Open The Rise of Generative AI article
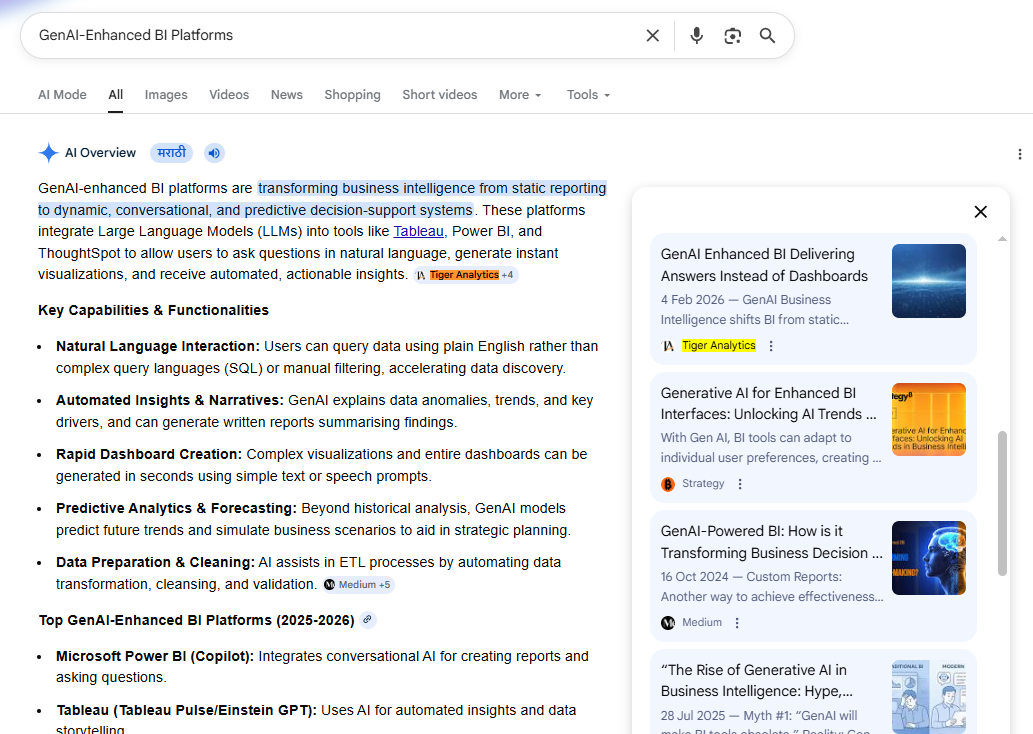The width and height of the screenshot is (1033, 734). 756,680
